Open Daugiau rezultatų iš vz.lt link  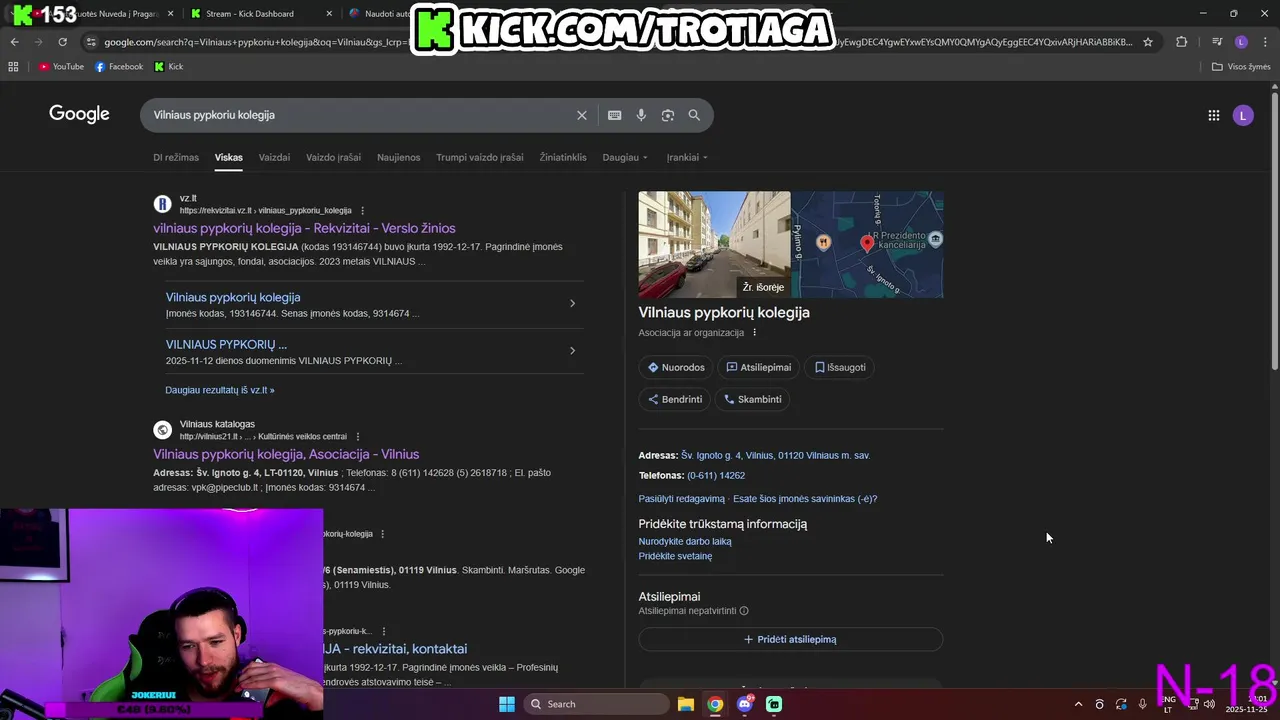pos(220,390)
